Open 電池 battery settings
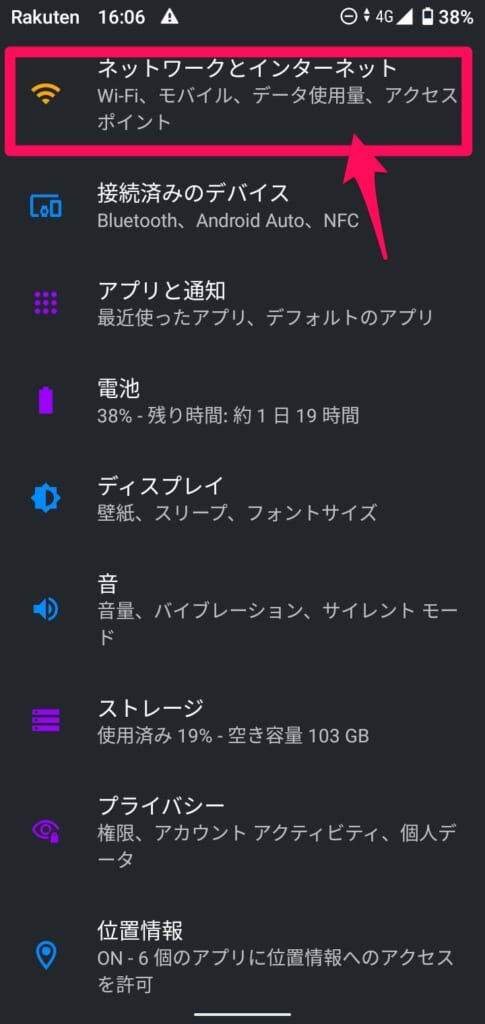The width and height of the screenshot is (485, 1024). tap(242, 401)
